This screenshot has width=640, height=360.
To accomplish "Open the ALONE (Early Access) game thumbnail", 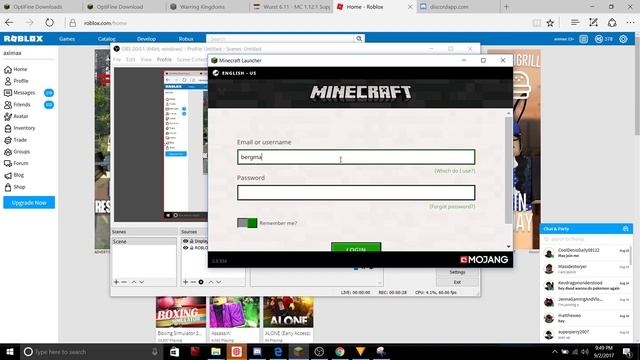I will (288, 312).
